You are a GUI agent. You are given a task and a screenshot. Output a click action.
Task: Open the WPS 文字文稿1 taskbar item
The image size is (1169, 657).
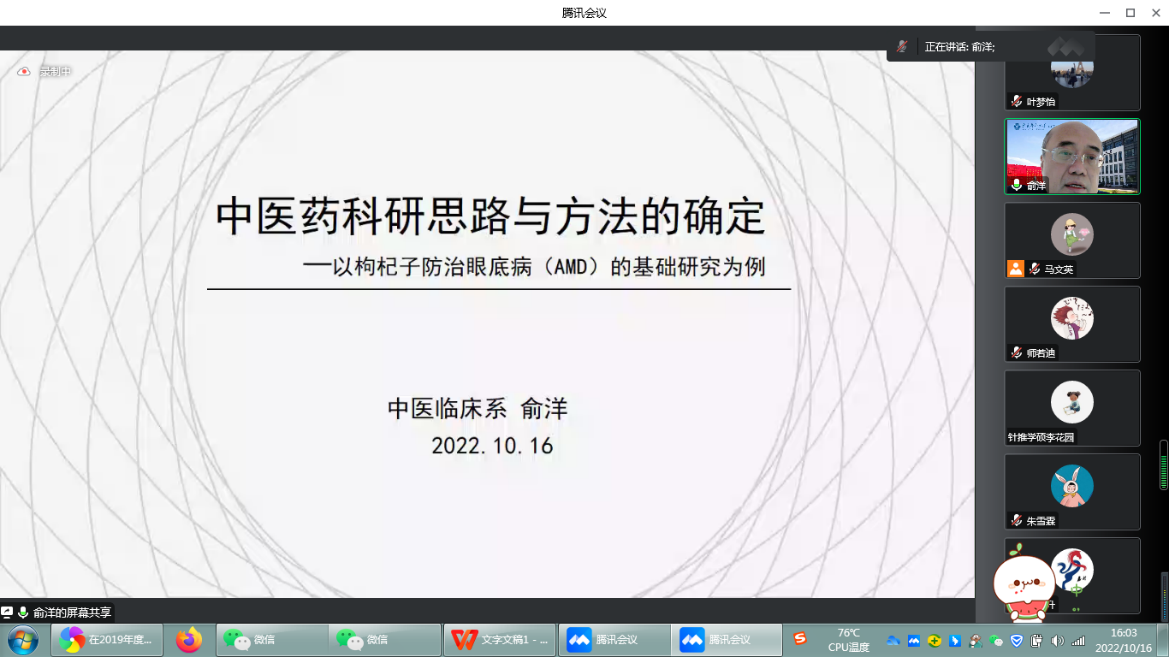point(499,640)
